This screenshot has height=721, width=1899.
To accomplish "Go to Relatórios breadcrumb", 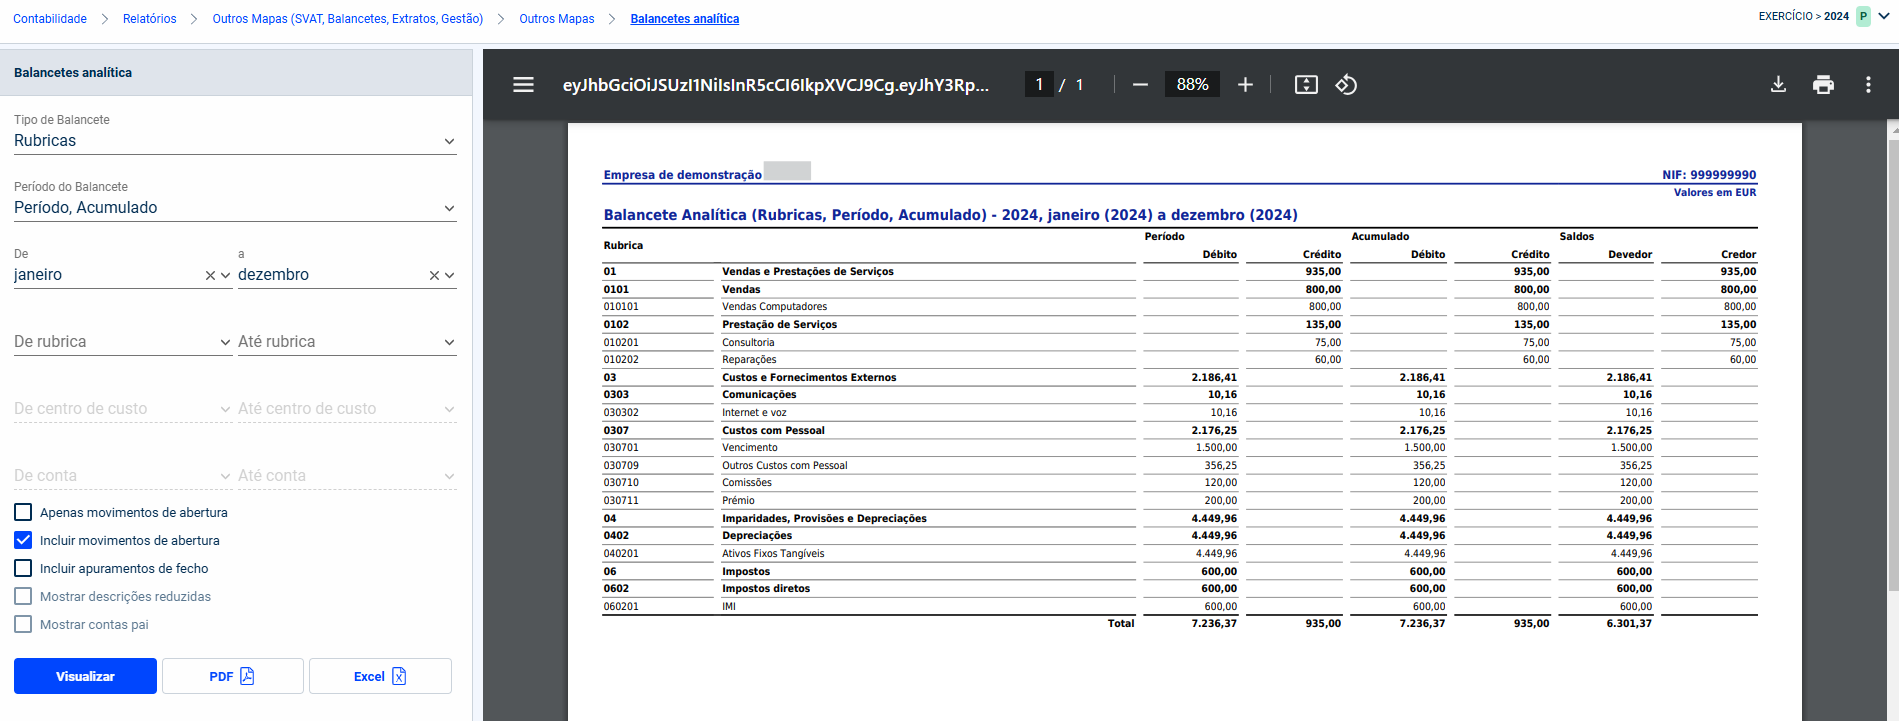I will click(x=149, y=19).
